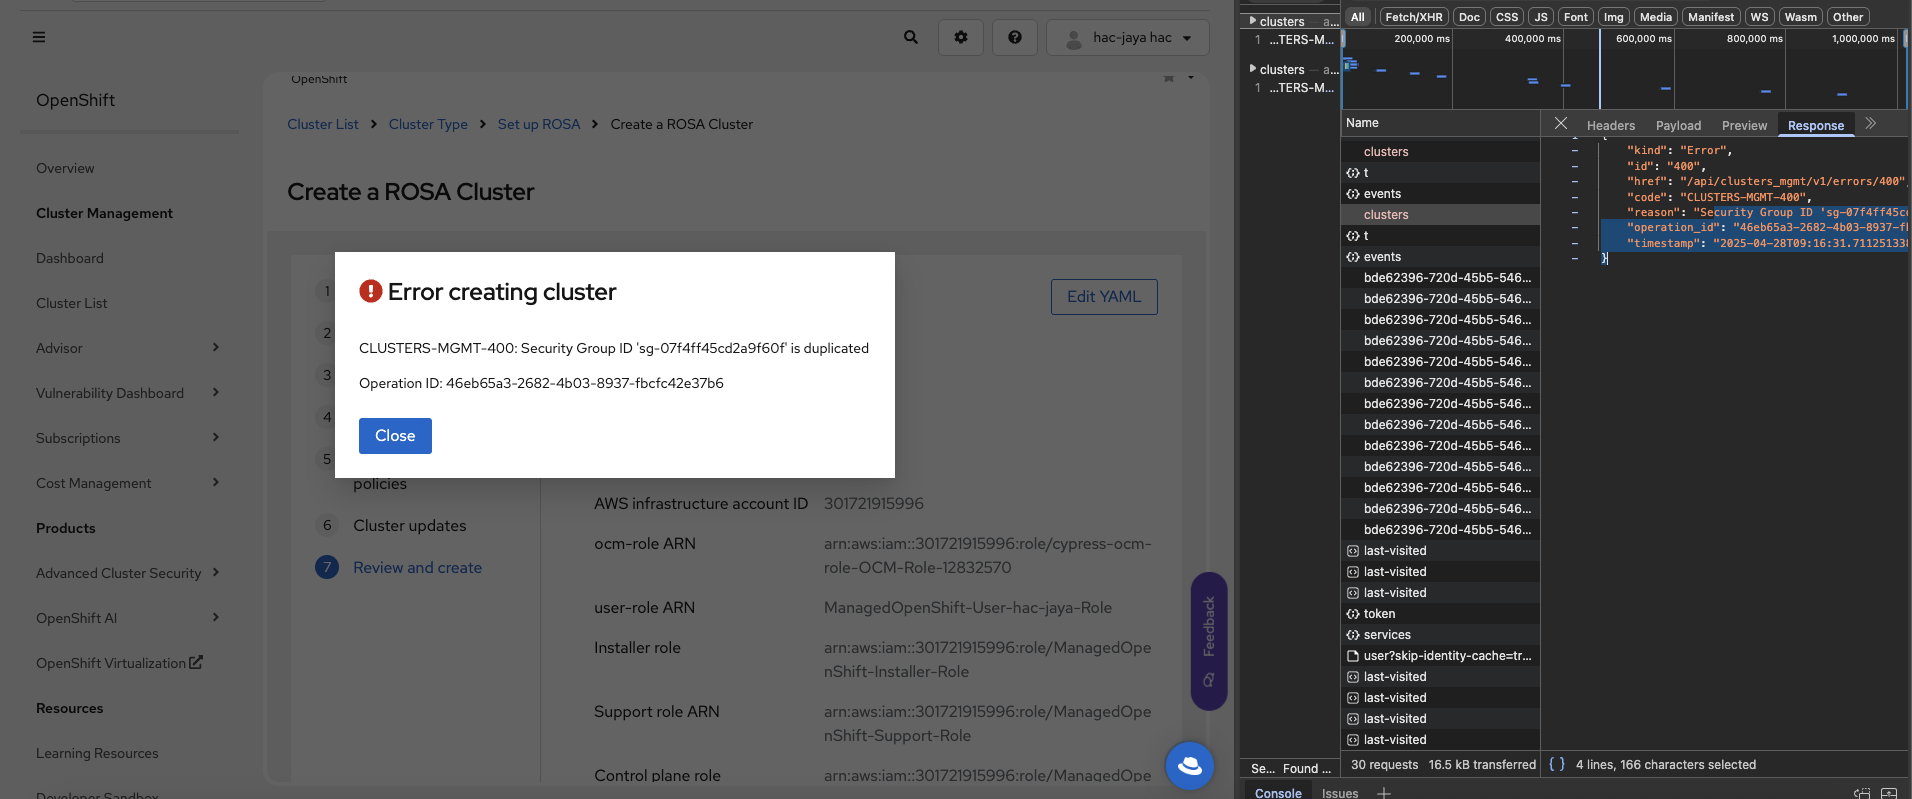Image resolution: width=1912 pixels, height=799 pixels.
Task: Click the 1,000,000 ms timeline marker
Action: (x=1863, y=39)
